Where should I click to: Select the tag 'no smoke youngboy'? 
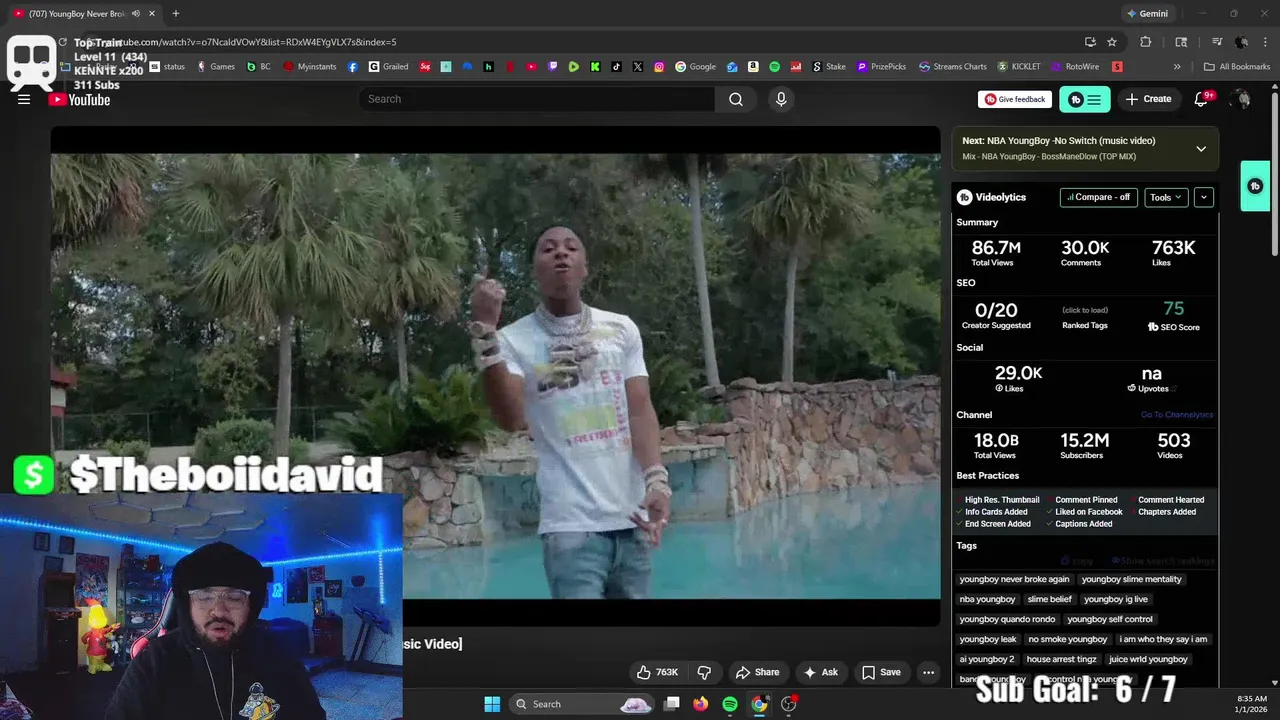click(1067, 639)
